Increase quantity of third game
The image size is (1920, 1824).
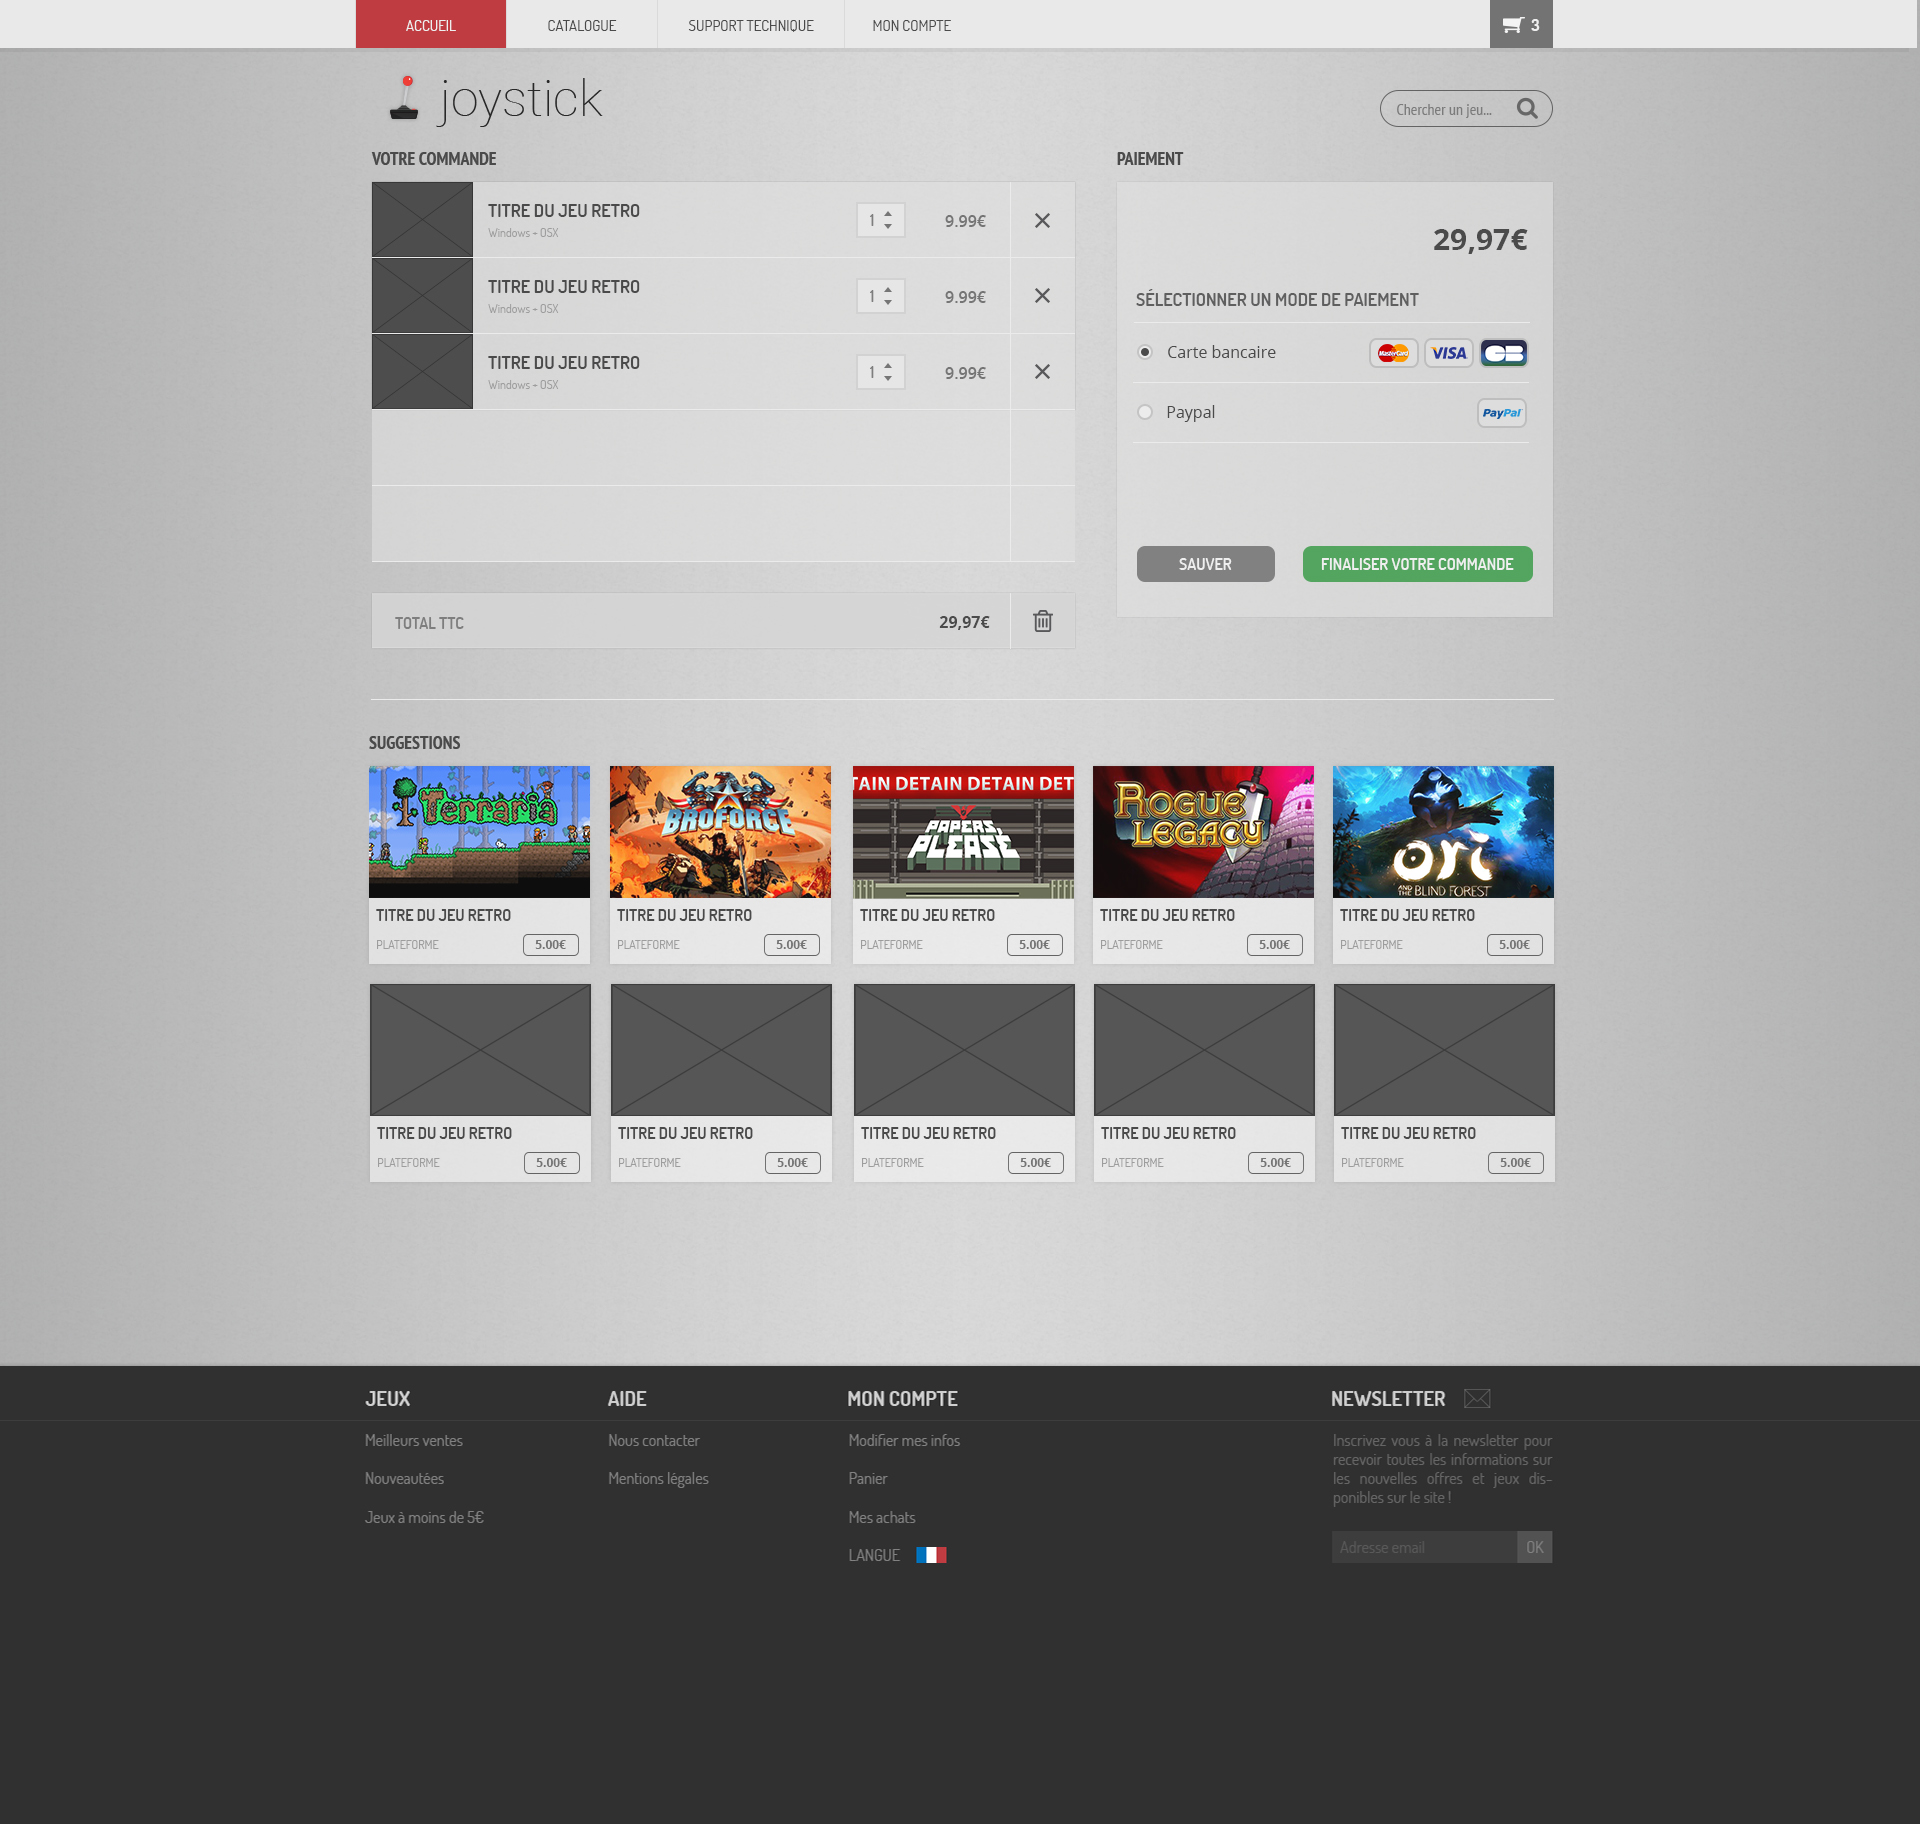pyautogui.click(x=888, y=366)
